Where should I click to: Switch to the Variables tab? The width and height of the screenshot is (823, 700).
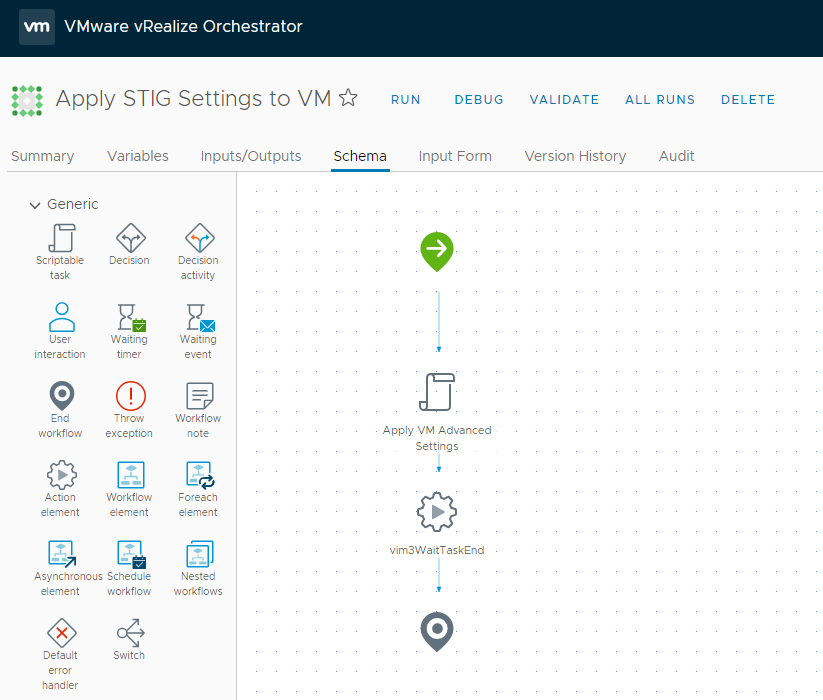tap(137, 156)
